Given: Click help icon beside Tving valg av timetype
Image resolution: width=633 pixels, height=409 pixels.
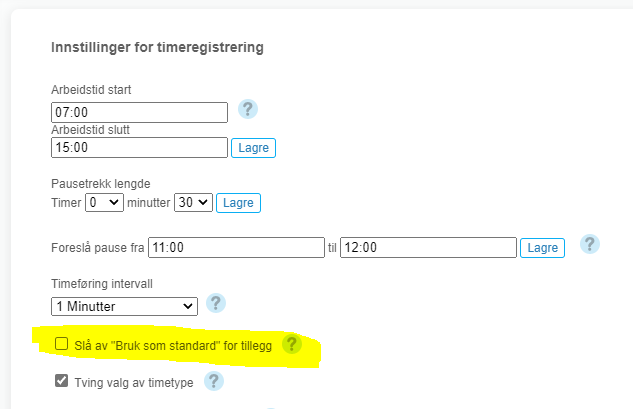Looking at the screenshot, I should (214, 380).
